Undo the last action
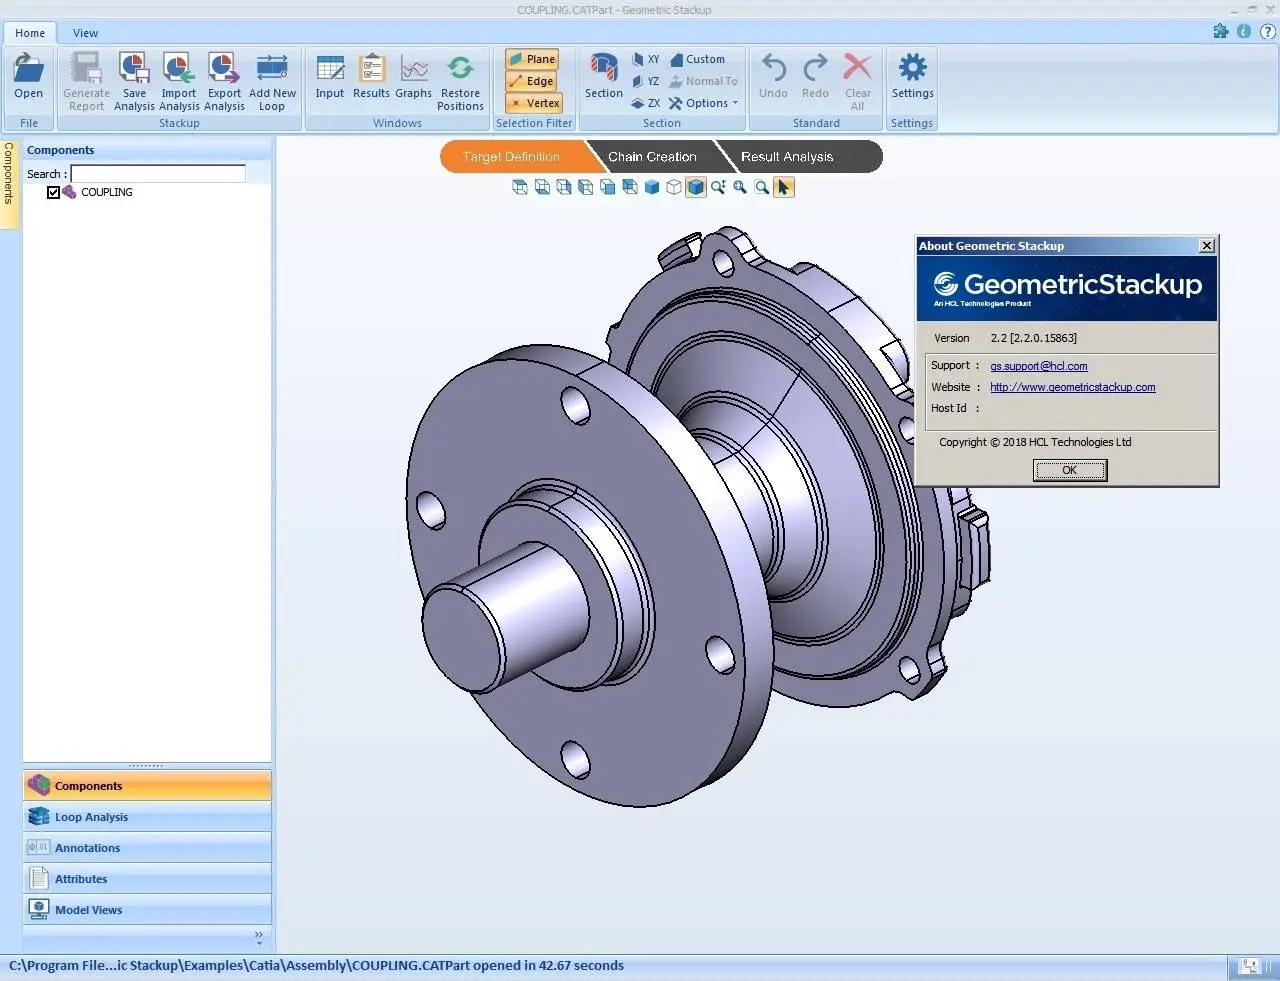This screenshot has height=981, width=1280. tap(773, 78)
